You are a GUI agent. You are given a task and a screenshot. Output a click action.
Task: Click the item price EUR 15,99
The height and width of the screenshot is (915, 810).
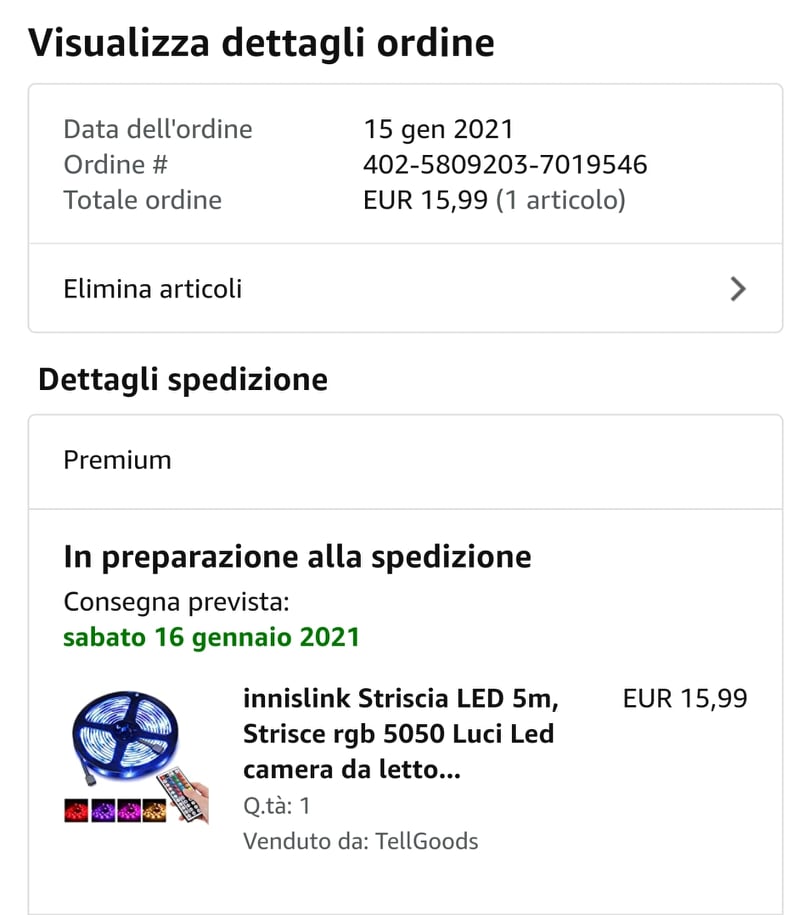(685, 699)
